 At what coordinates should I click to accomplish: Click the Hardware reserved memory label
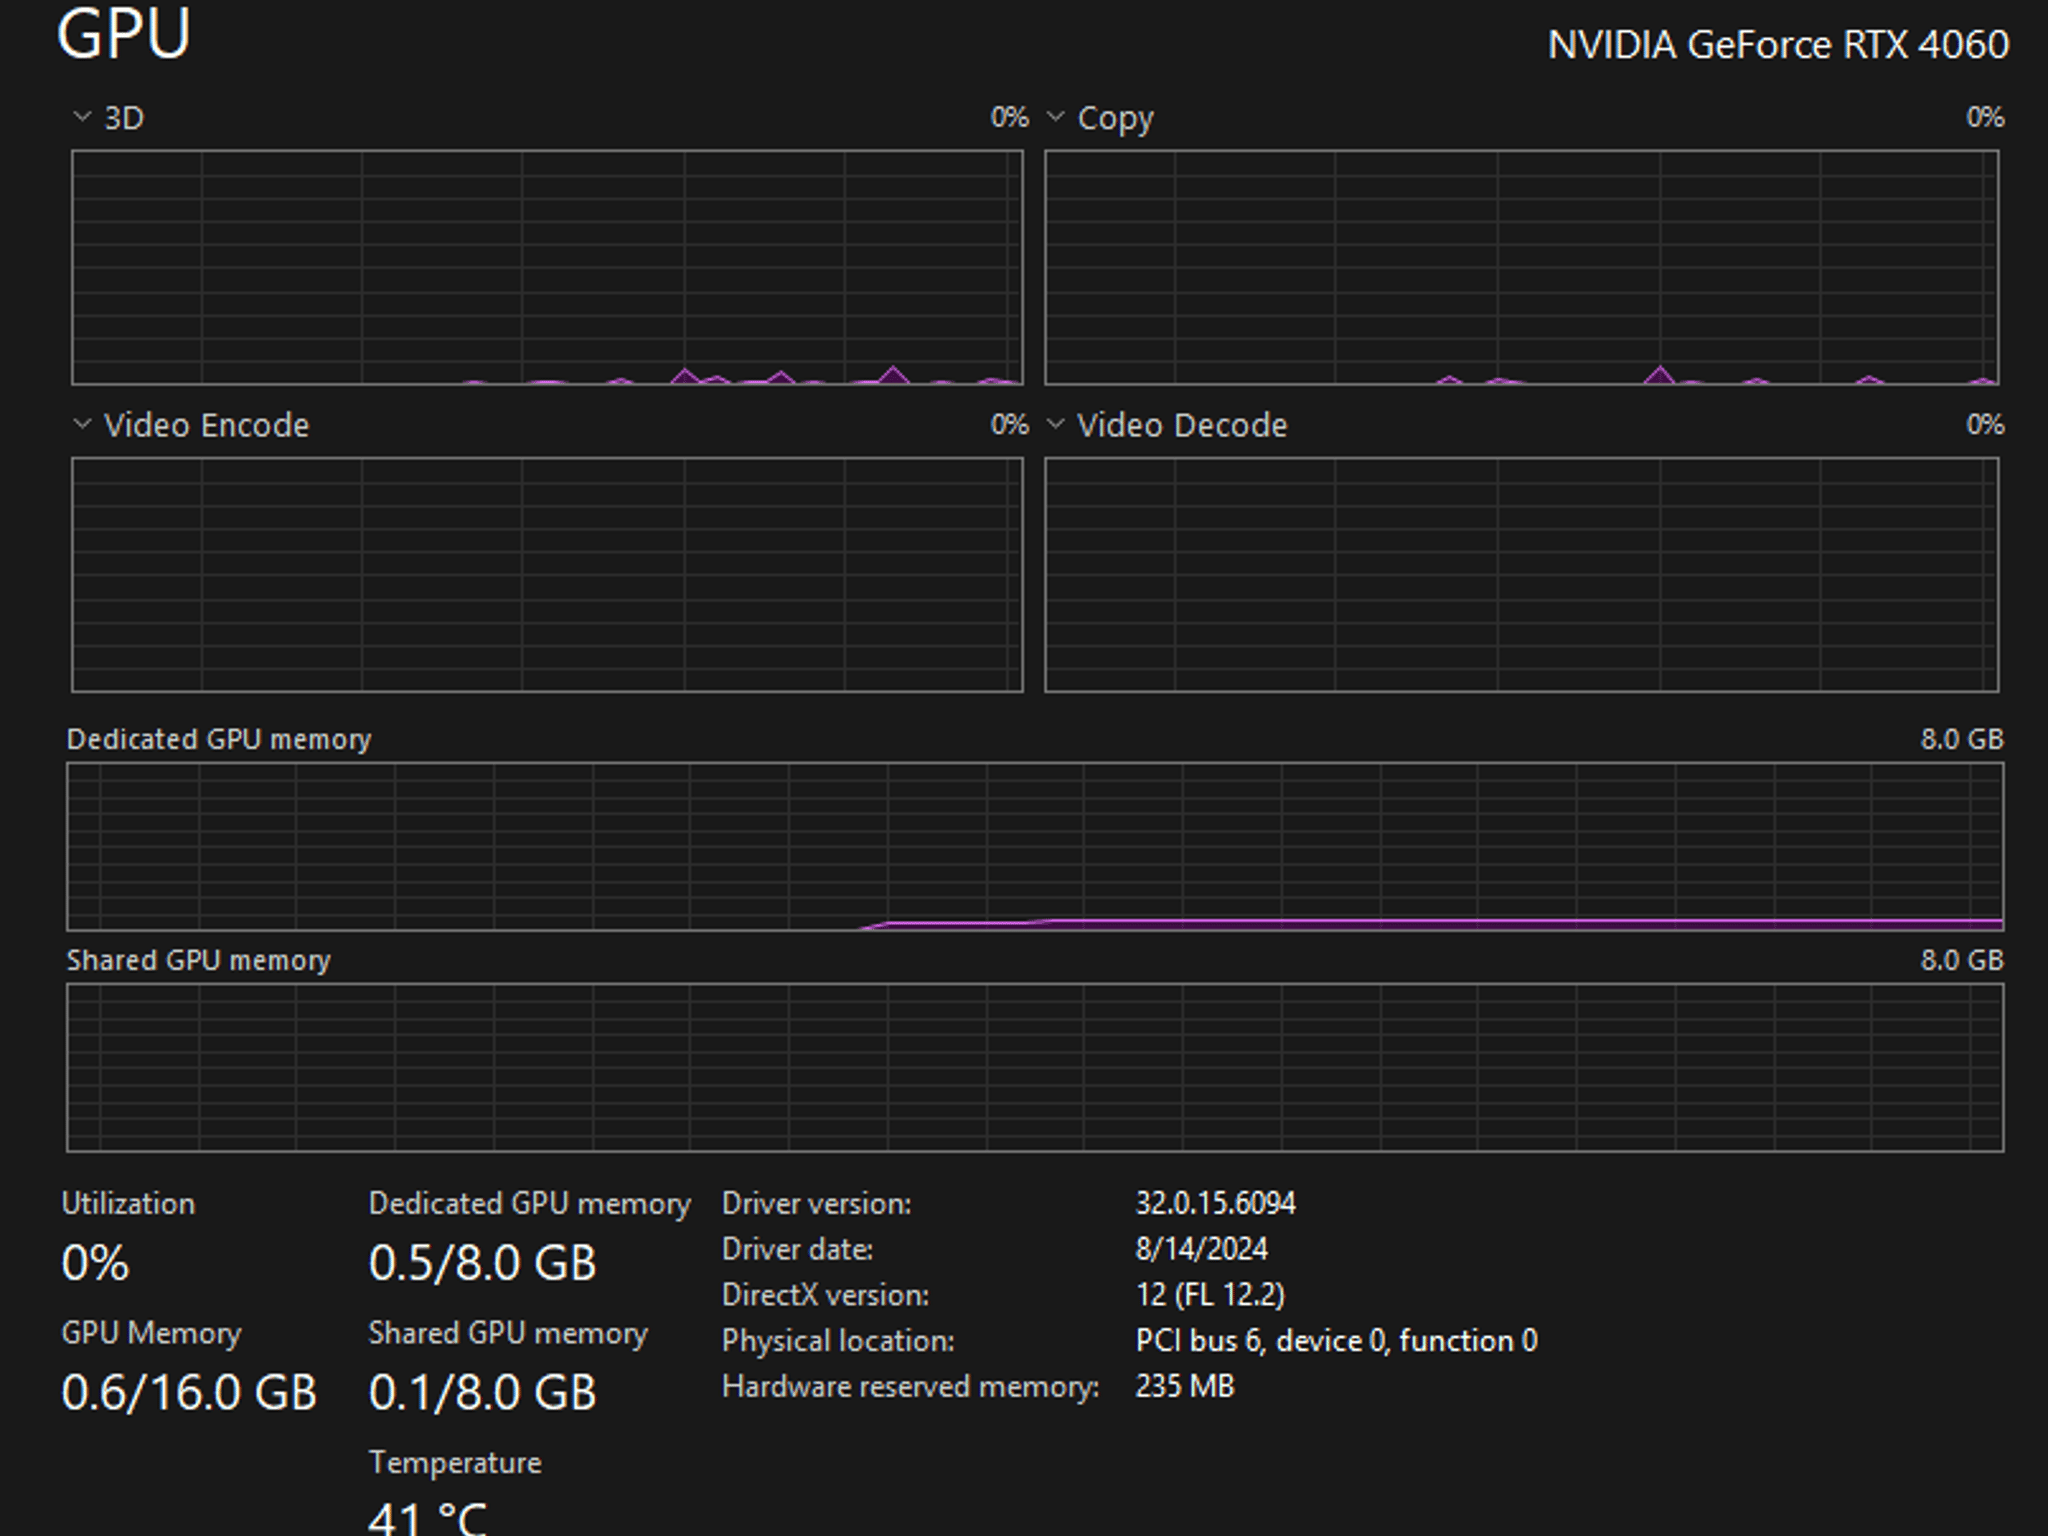(x=910, y=1387)
